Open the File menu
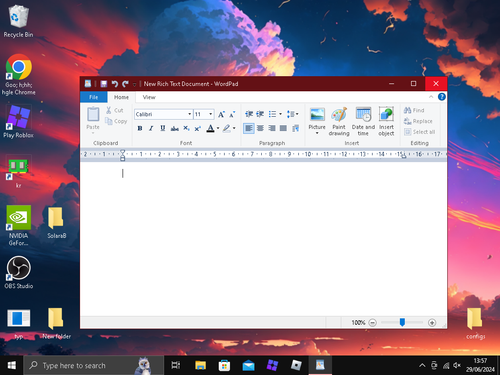The height and width of the screenshot is (375, 500). 94,97
